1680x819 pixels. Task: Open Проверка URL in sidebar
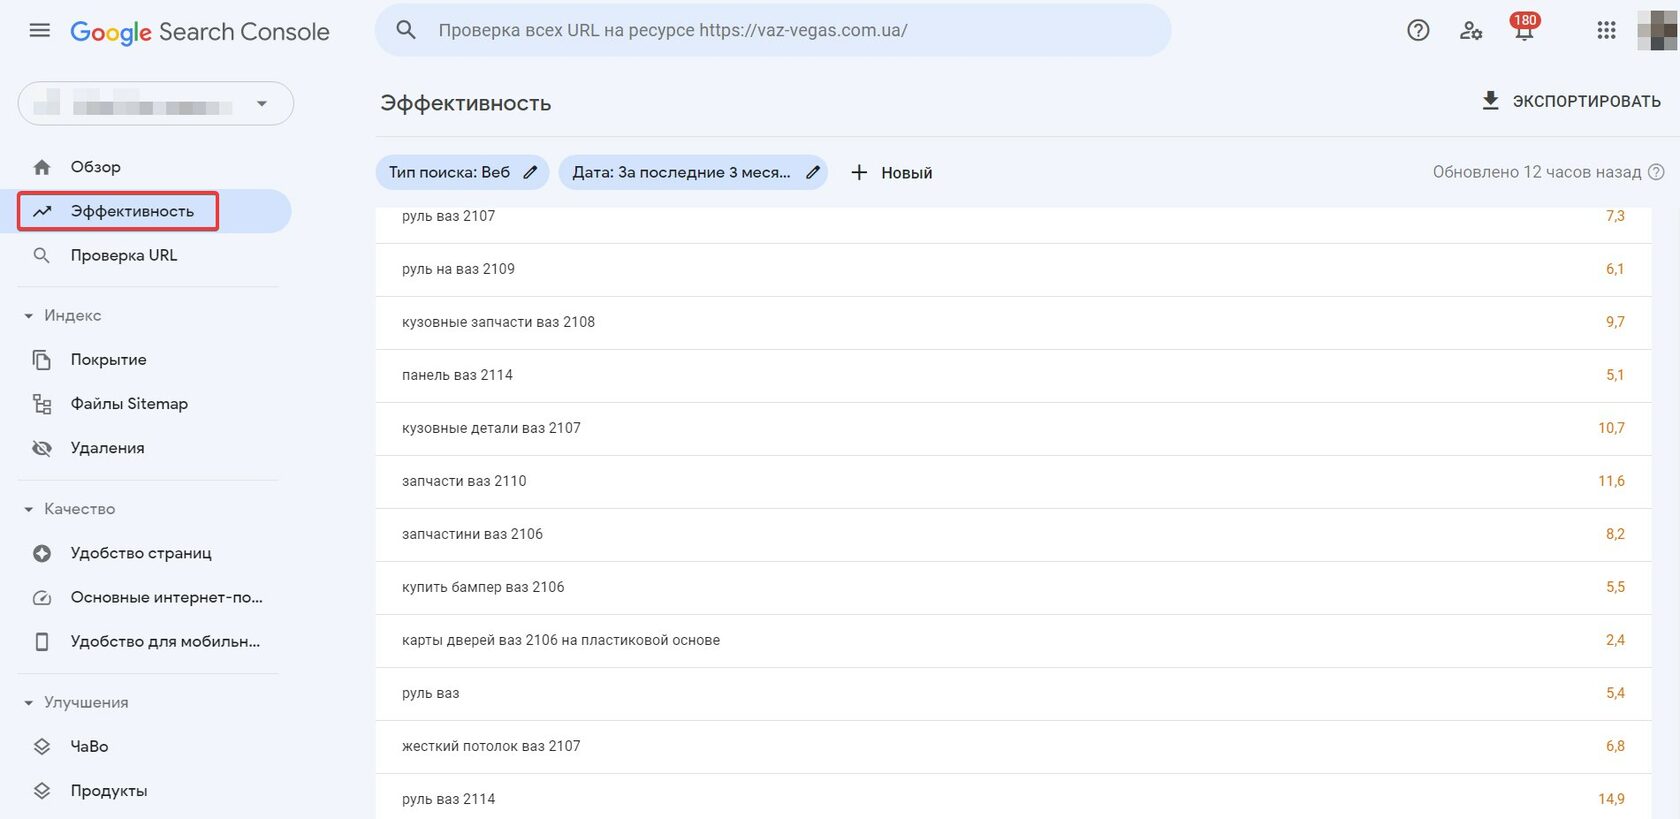(124, 255)
